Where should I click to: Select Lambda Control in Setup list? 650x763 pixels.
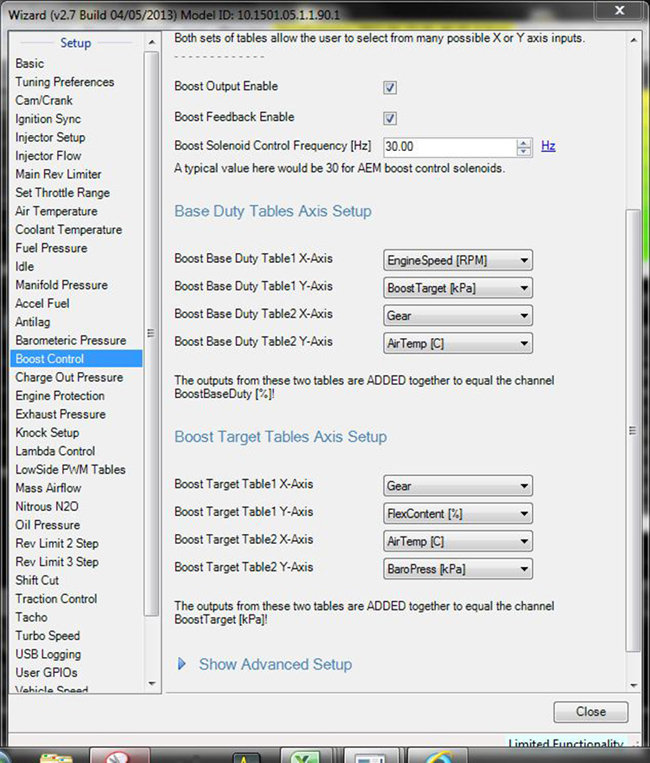[55, 452]
